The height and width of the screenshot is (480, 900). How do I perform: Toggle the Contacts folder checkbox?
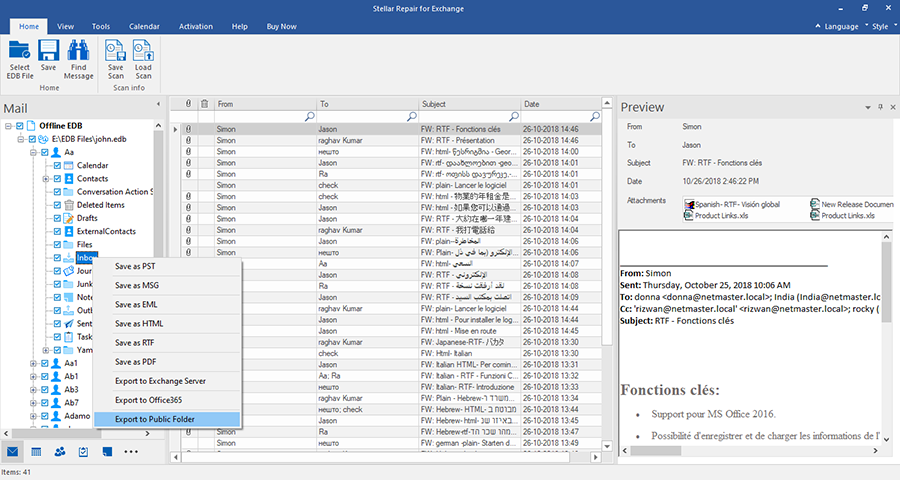[x=57, y=179]
